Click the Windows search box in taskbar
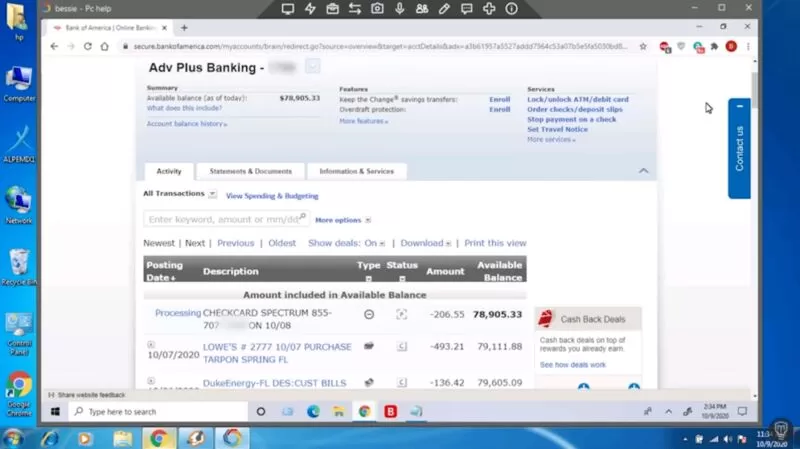 [x=158, y=412]
